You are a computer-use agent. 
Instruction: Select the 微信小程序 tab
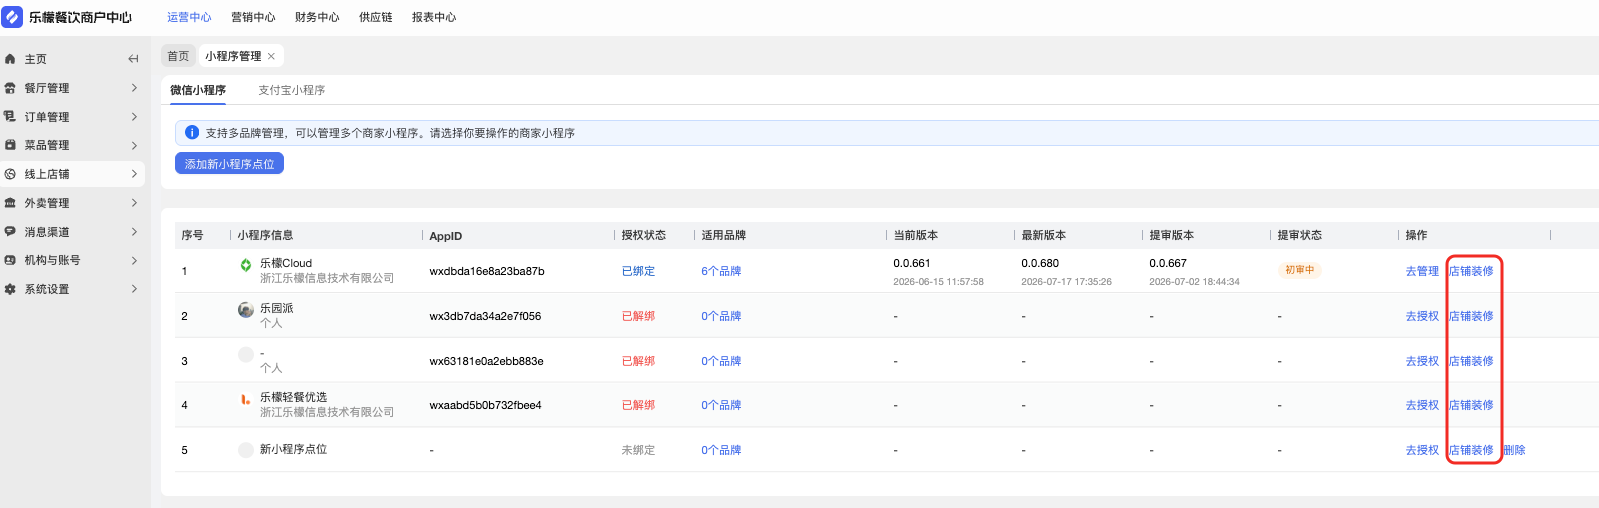[x=198, y=90]
